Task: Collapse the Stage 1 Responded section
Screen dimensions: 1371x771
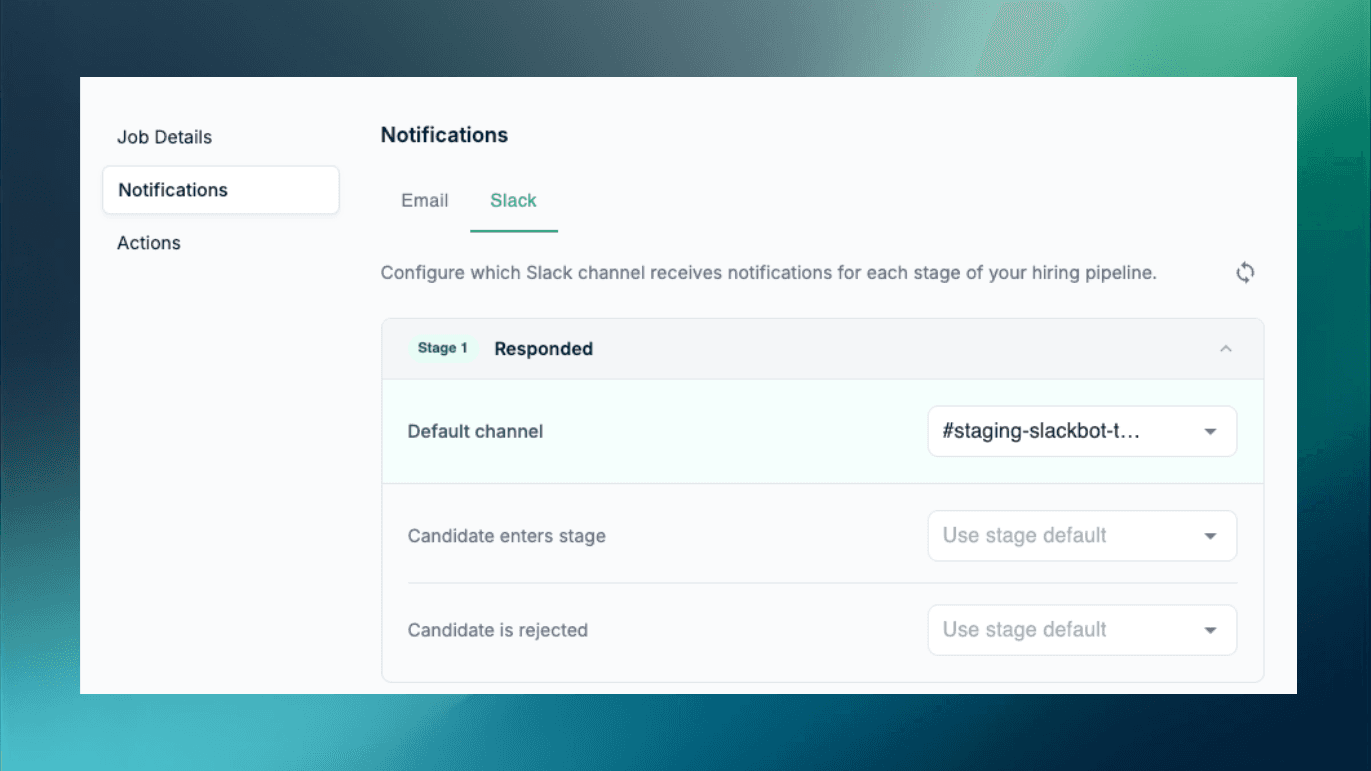Action: pyautogui.click(x=1226, y=349)
